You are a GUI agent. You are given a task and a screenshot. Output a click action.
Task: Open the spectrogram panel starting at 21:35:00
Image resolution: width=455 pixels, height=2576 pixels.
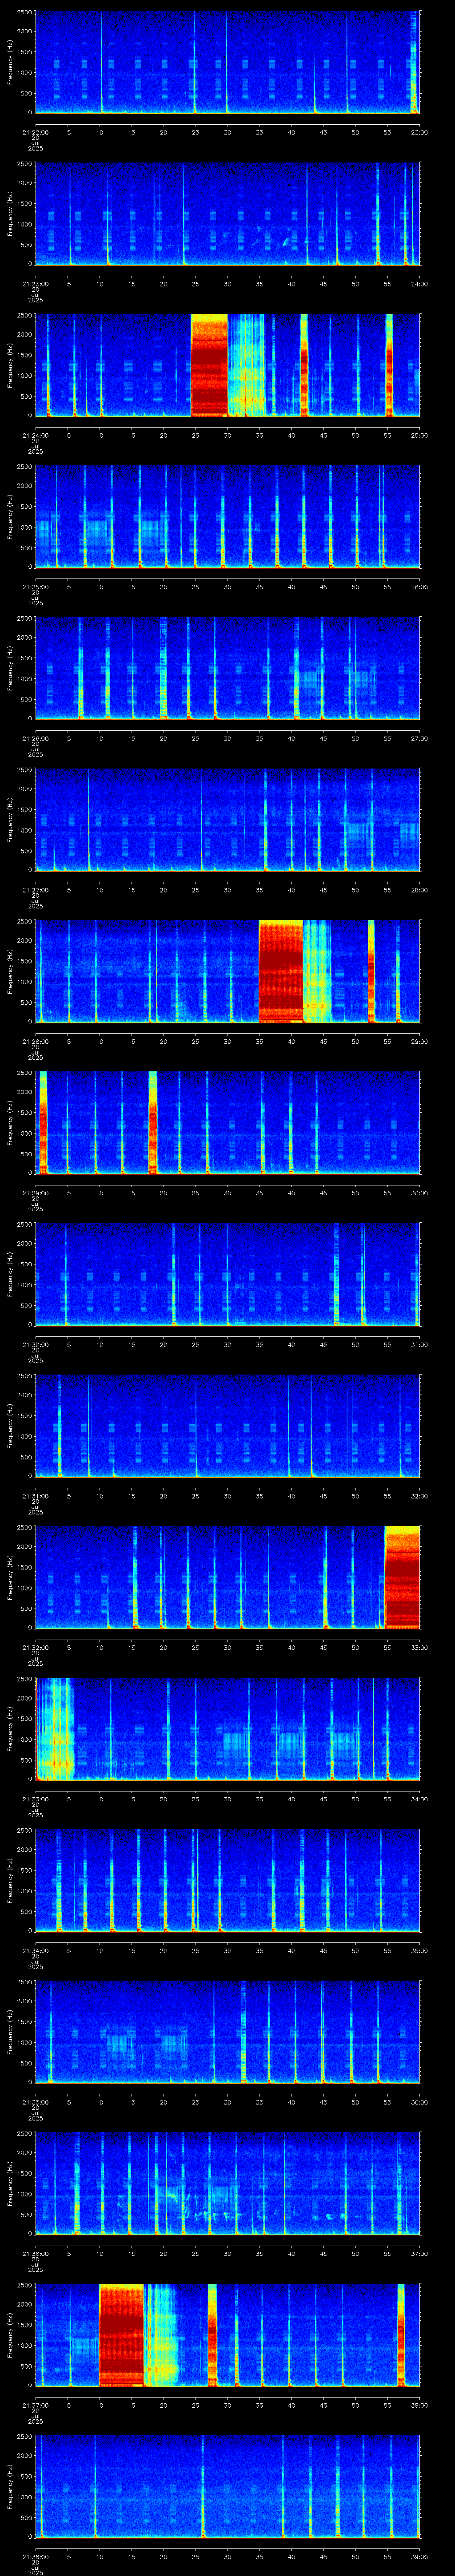[227, 2032]
